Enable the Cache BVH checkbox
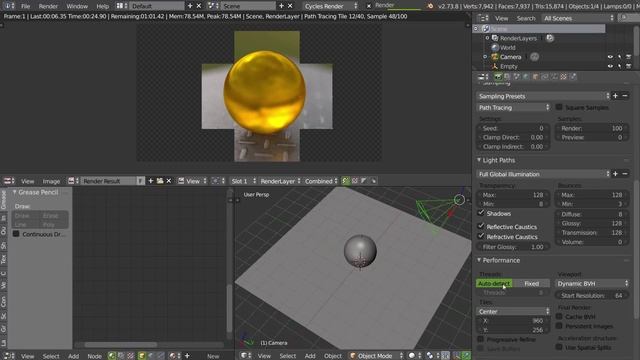This screenshot has height=360, width=640. [x=559, y=316]
